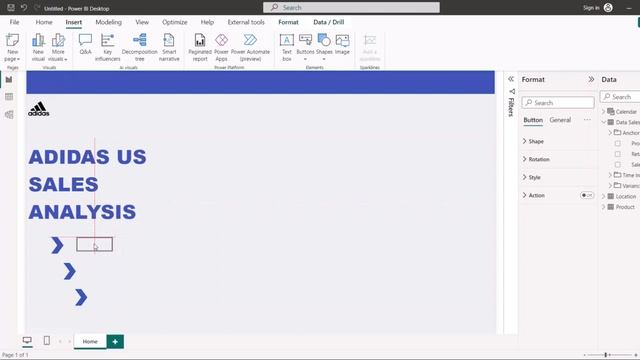Click the adidas logo image
Image resolution: width=640 pixels, height=360 pixels.
click(39, 109)
